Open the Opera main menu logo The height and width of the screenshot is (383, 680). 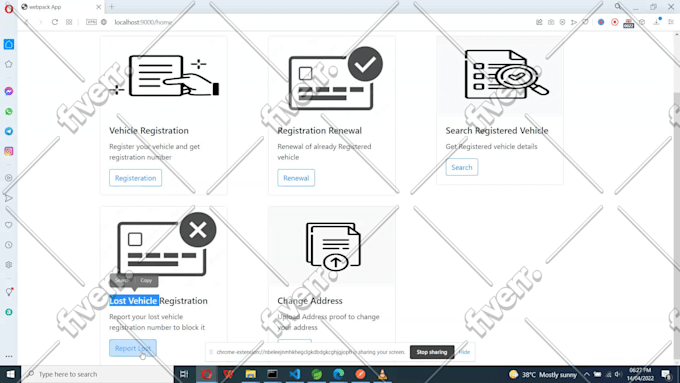click(9, 9)
